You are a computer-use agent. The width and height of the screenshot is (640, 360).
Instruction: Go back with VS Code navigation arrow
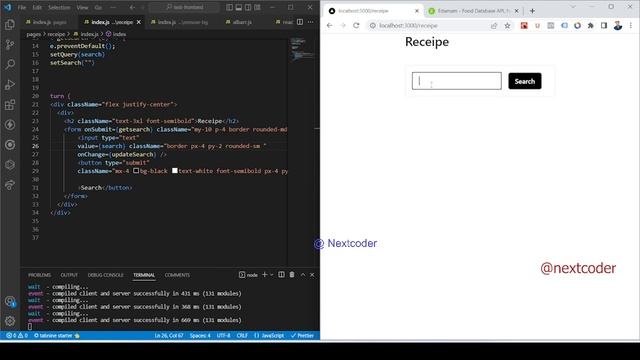[x=132, y=7]
